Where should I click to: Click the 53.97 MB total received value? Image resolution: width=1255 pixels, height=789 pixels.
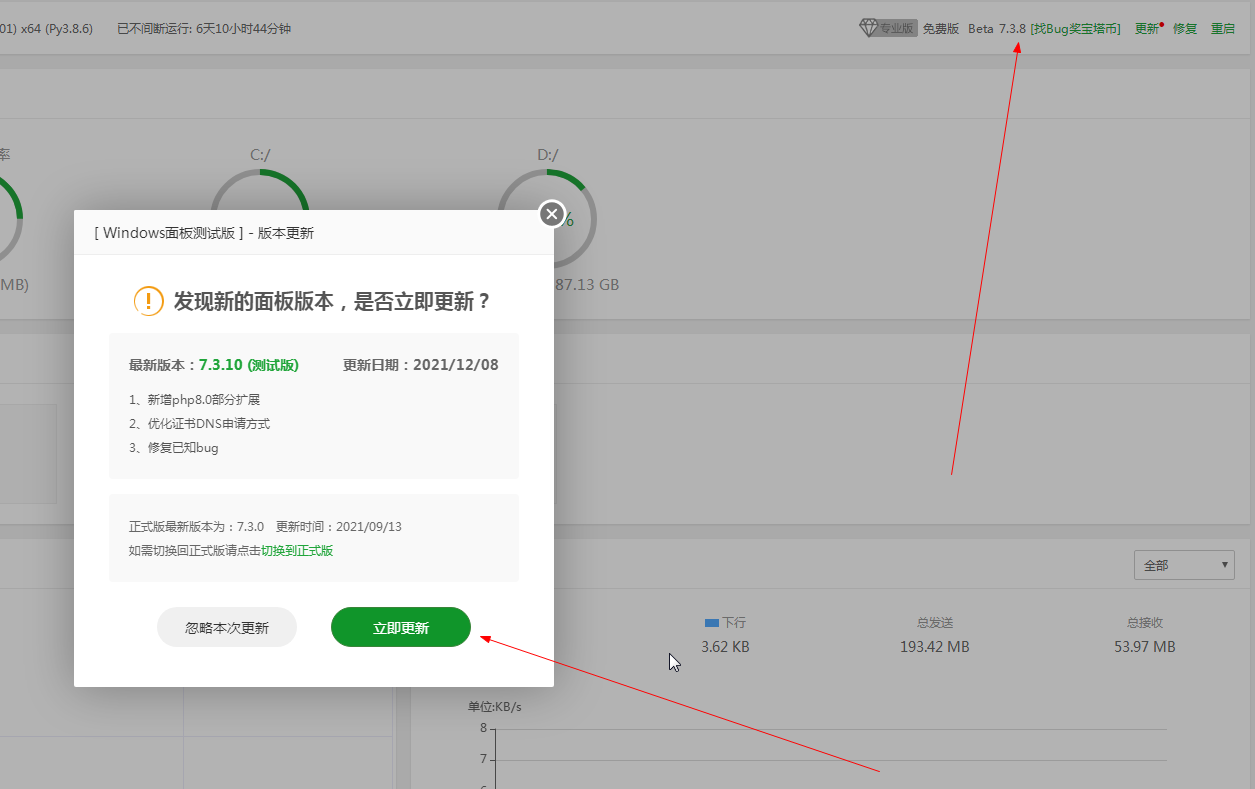coord(1145,647)
